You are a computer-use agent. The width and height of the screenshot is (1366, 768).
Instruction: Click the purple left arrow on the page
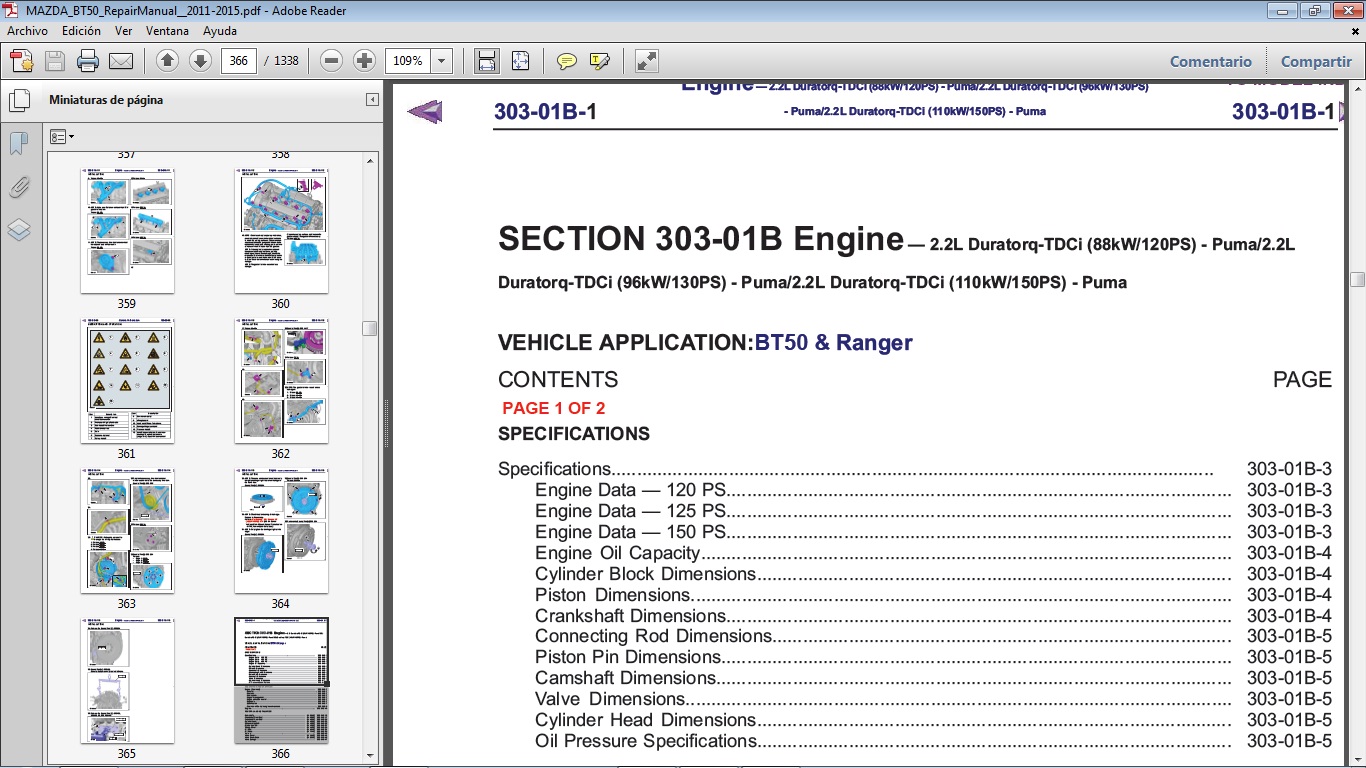click(425, 111)
